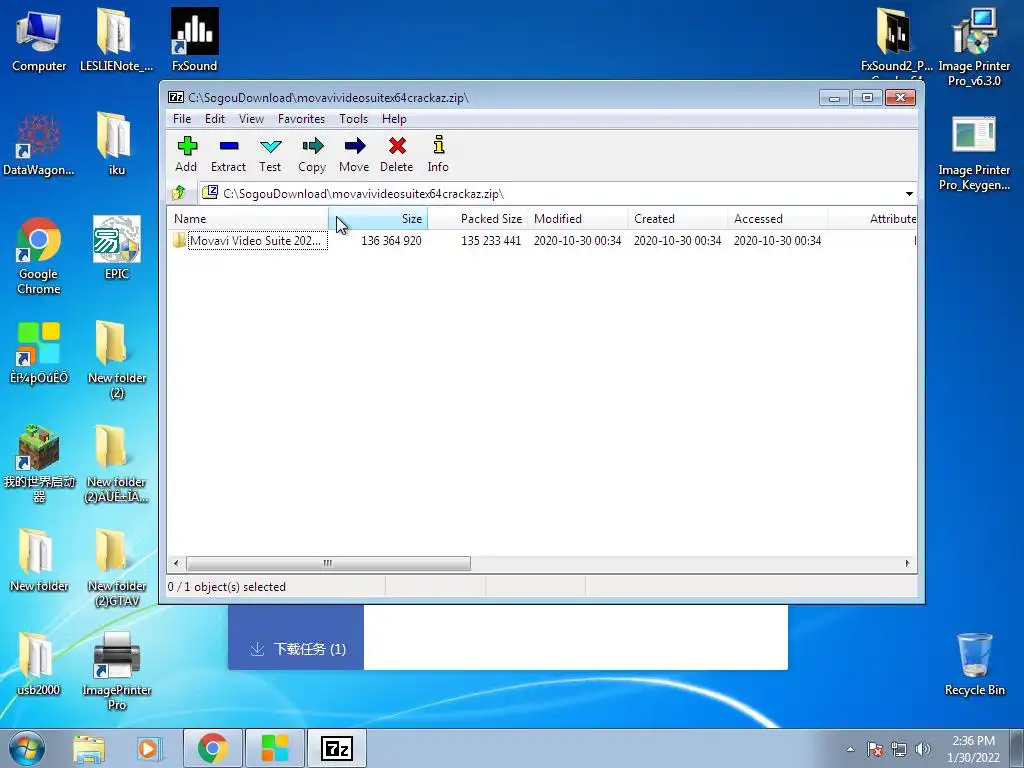Open the Tools menu
Screen dimensions: 1024x768
(353, 119)
